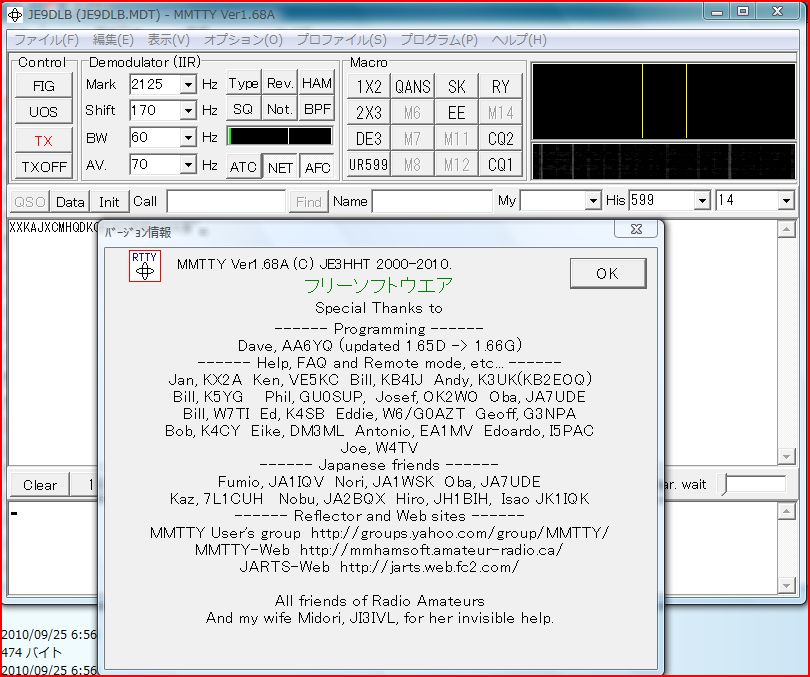Close the version info dialog
This screenshot has height=677, width=810.
635,231
